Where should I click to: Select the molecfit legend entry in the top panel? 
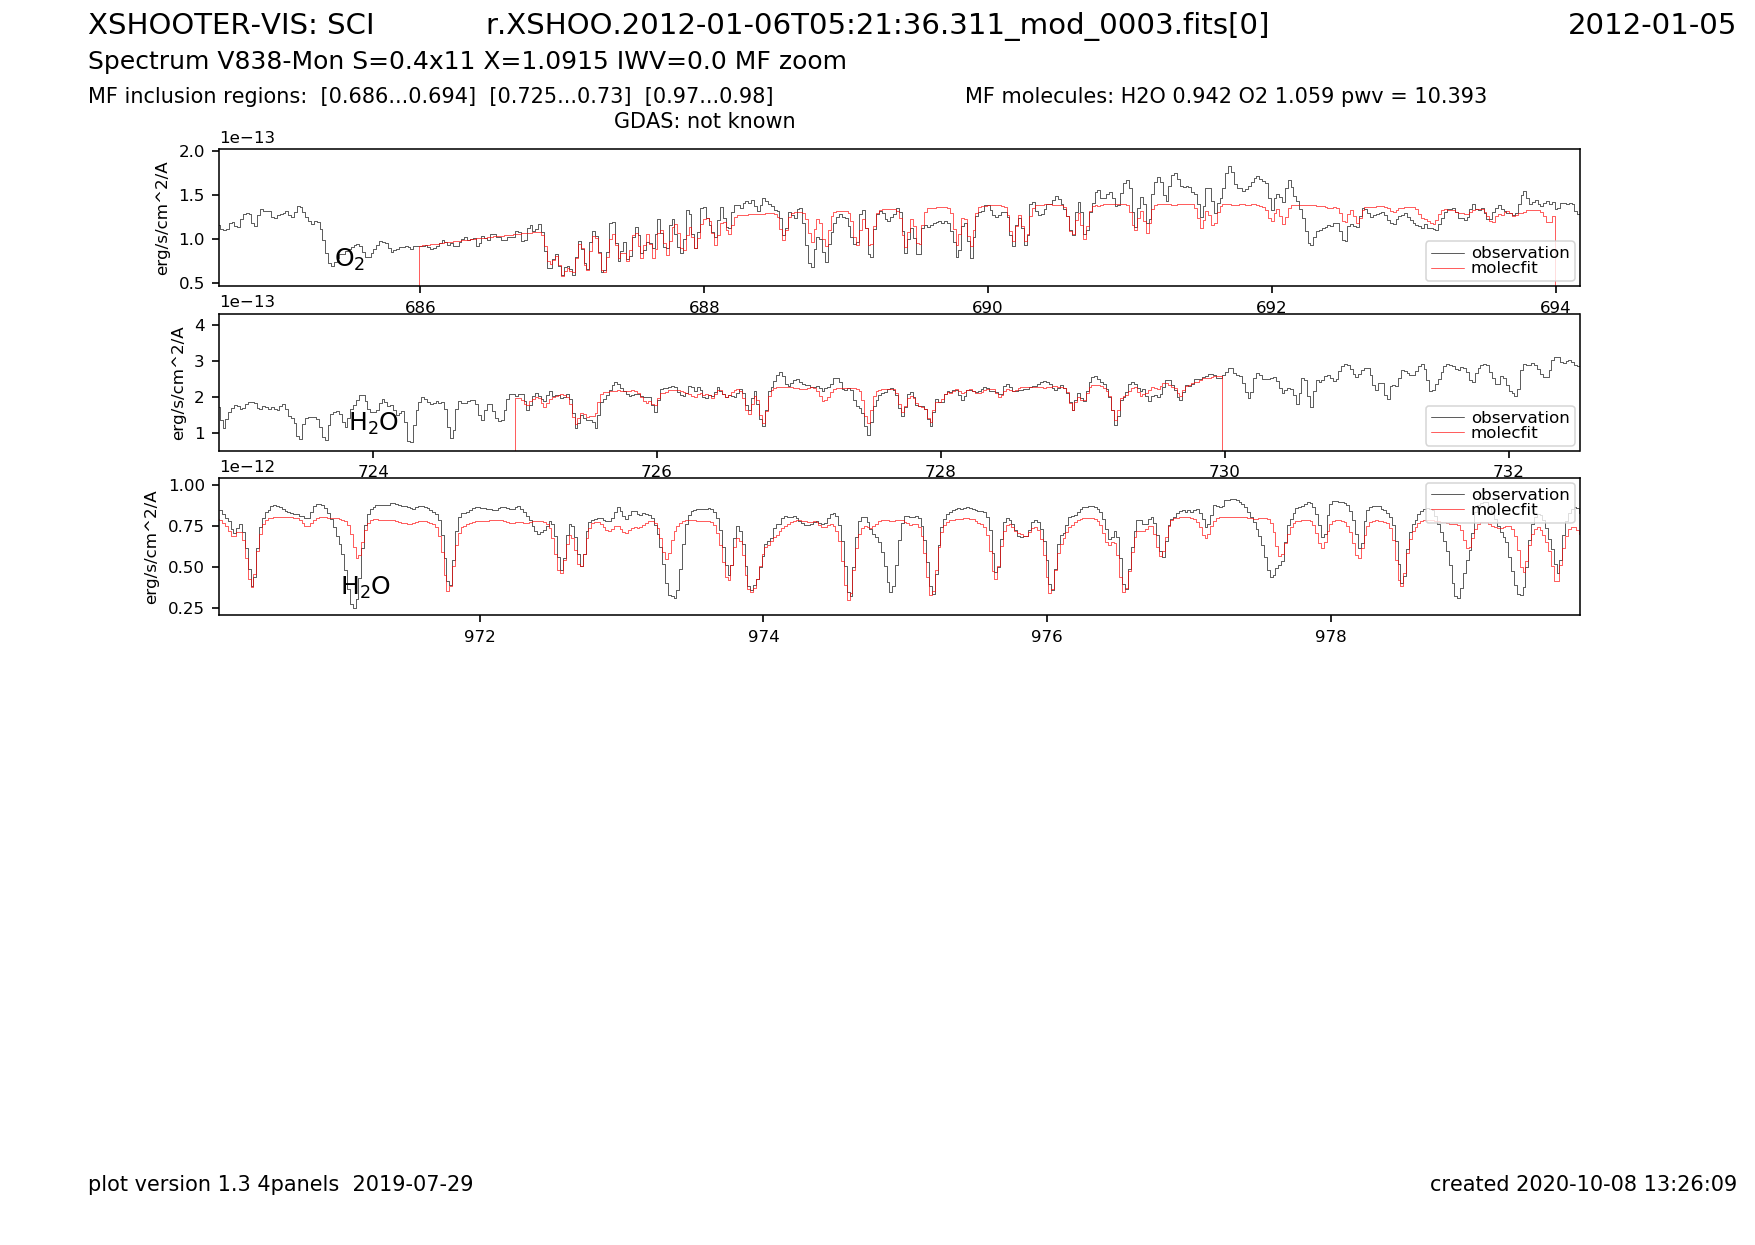pyautogui.click(x=1504, y=268)
